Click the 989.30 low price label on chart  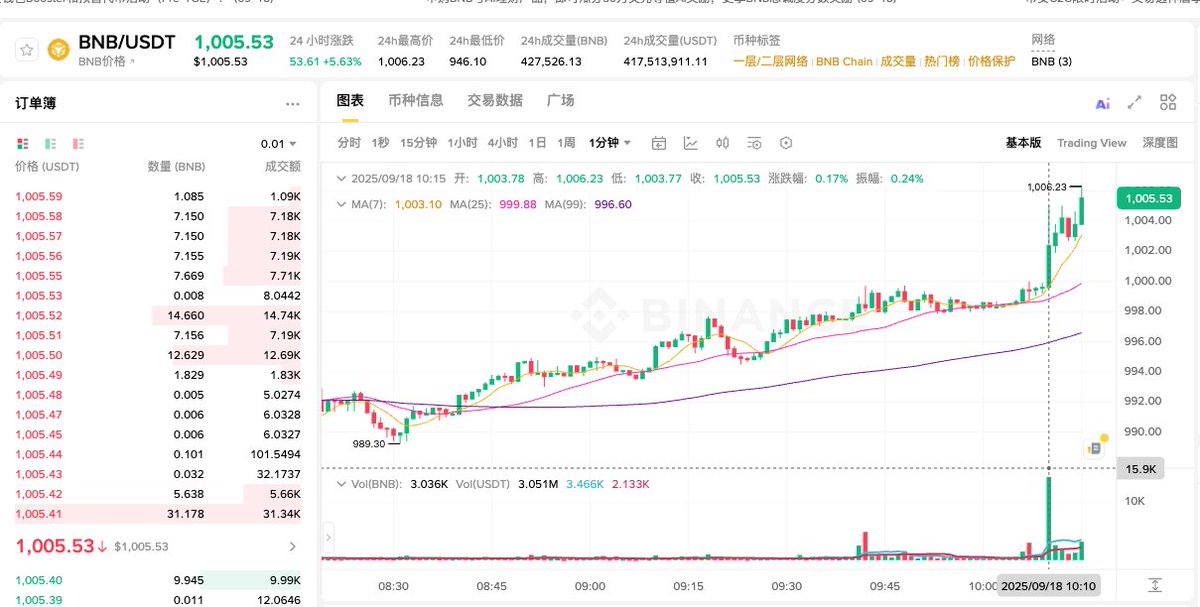(x=369, y=443)
